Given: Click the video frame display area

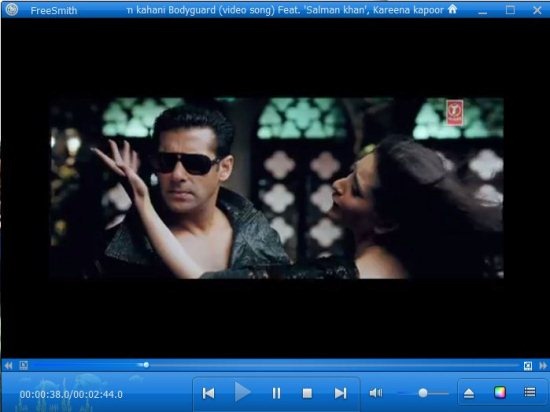Looking at the screenshot, I should pos(276,188).
